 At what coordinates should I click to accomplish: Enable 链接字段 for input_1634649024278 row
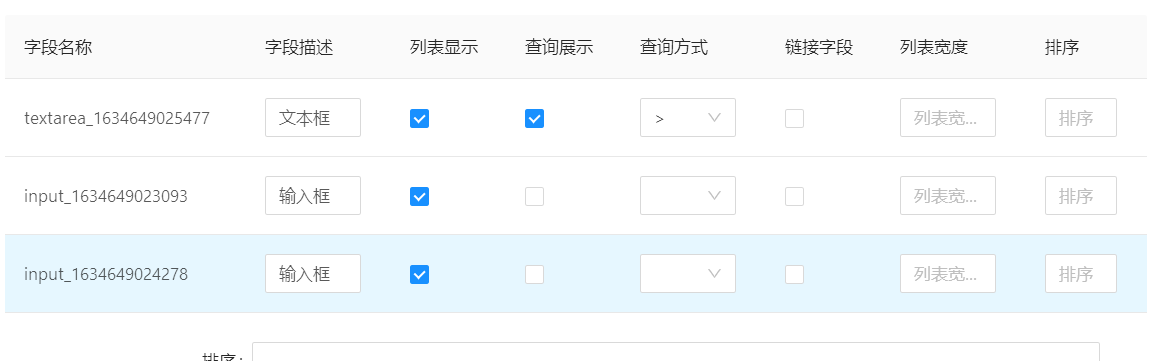pos(795,274)
